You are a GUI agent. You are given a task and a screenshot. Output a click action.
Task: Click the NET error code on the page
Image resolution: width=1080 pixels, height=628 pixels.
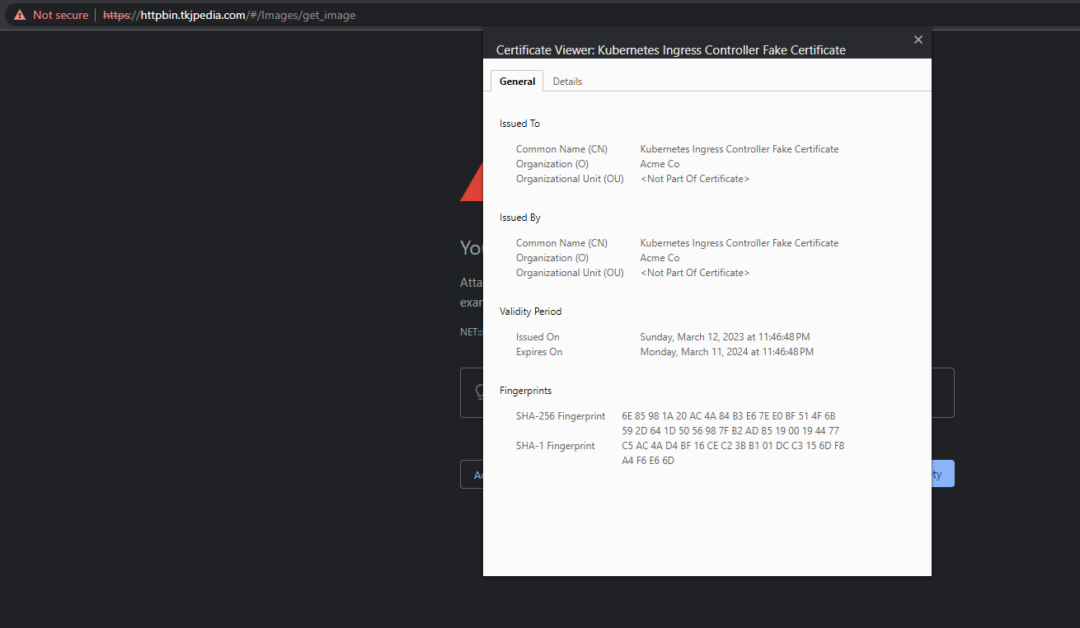470,331
